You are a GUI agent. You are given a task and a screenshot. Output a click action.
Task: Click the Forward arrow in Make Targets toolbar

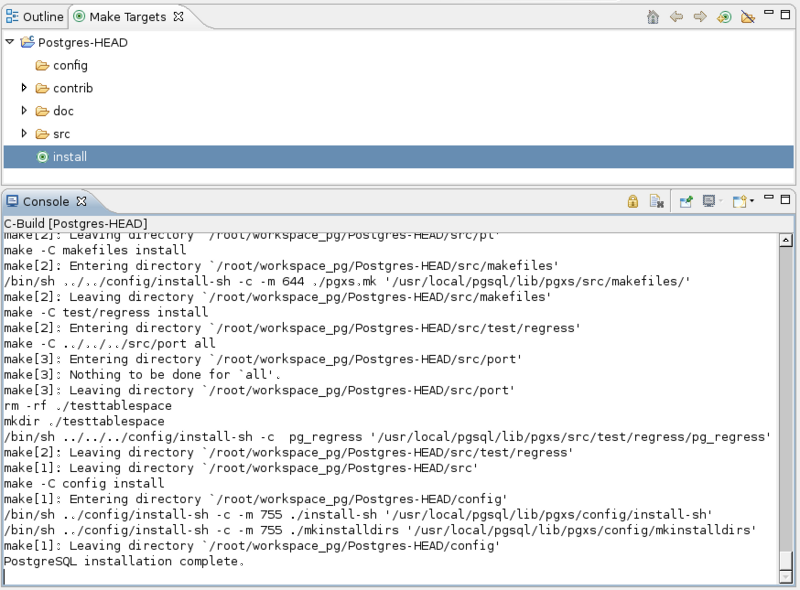click(x=700, y=17)
